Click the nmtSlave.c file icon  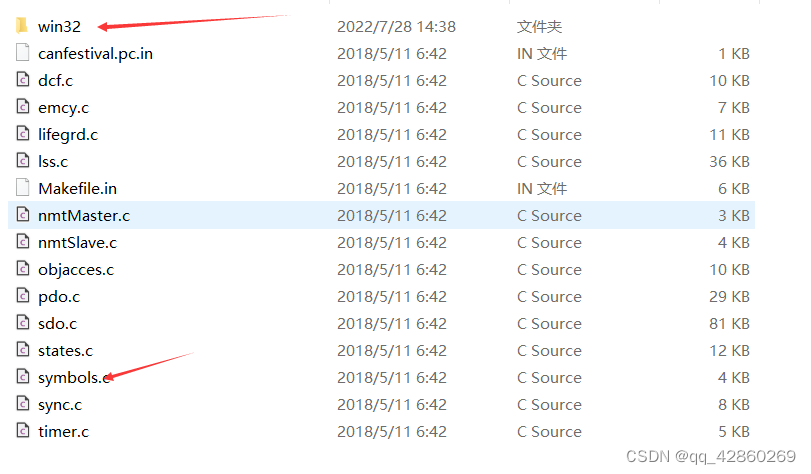pos(23,242)
